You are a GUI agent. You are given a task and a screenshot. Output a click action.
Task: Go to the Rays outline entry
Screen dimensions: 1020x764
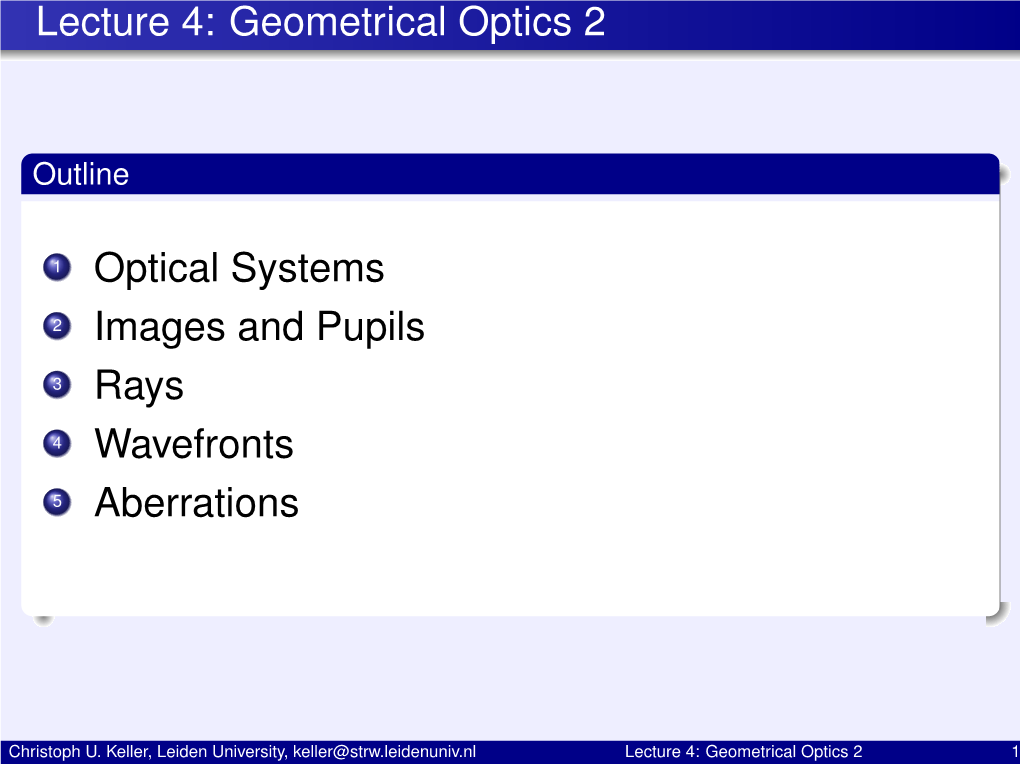point(139,386)
